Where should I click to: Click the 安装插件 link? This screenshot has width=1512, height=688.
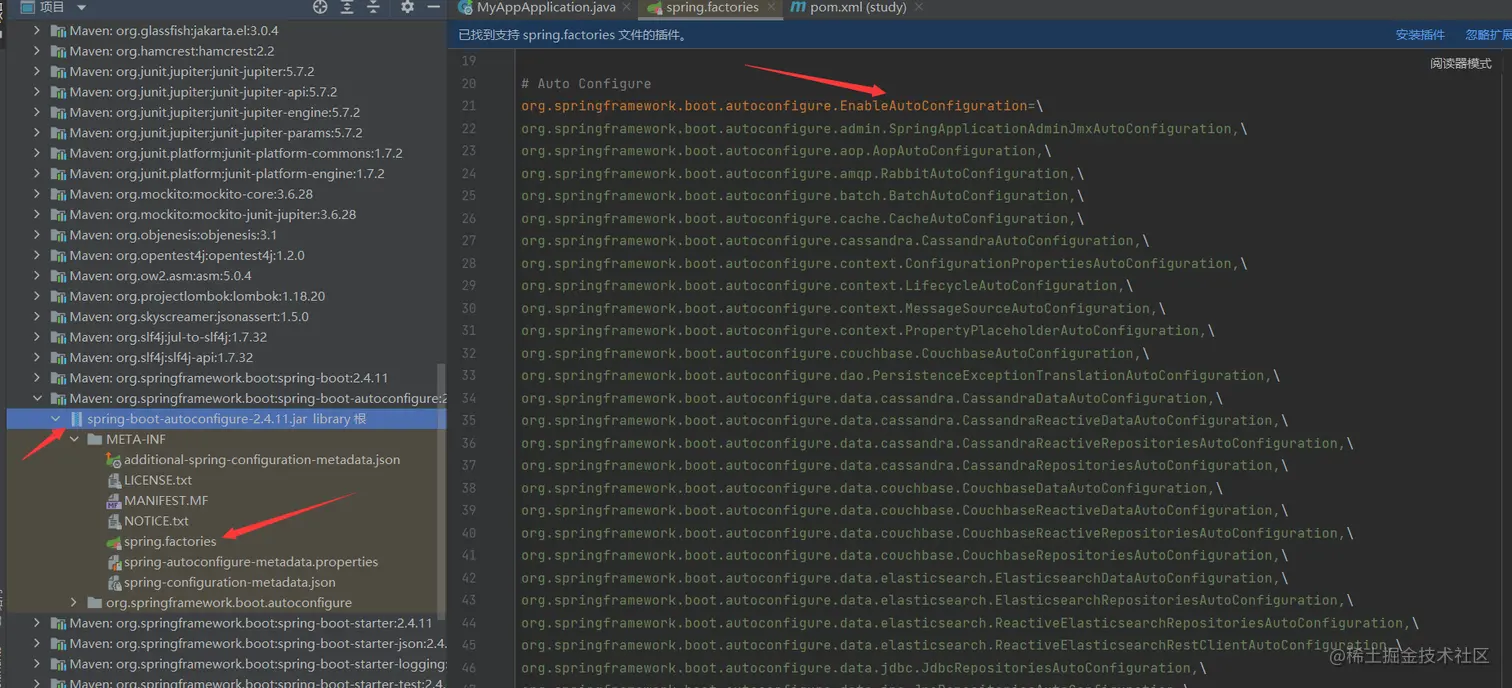tap(1420, 35)
